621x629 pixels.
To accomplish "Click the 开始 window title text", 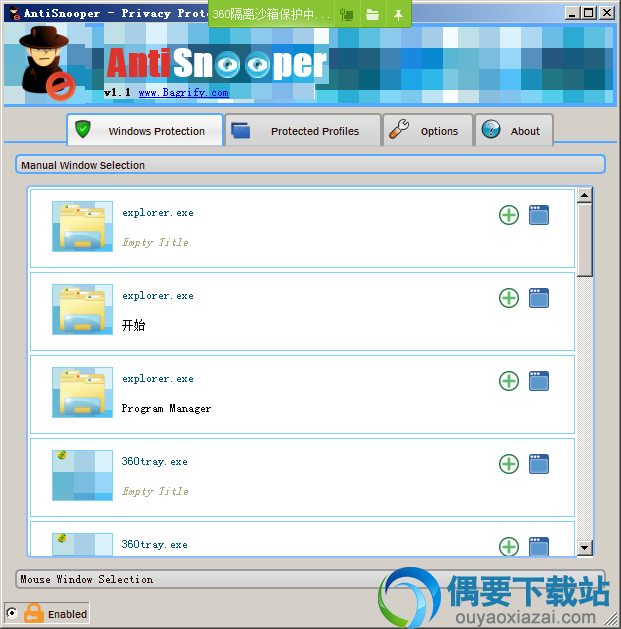I will (x=133, y=325).
